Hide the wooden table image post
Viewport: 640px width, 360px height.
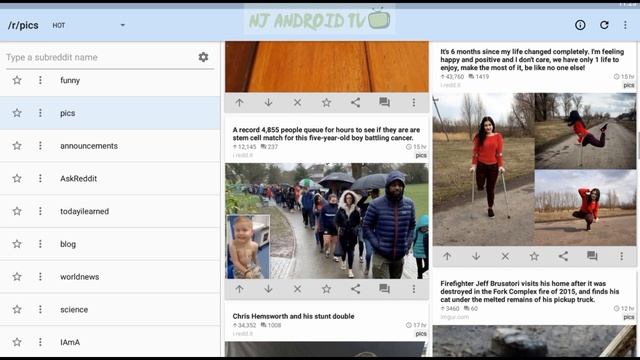298,102
